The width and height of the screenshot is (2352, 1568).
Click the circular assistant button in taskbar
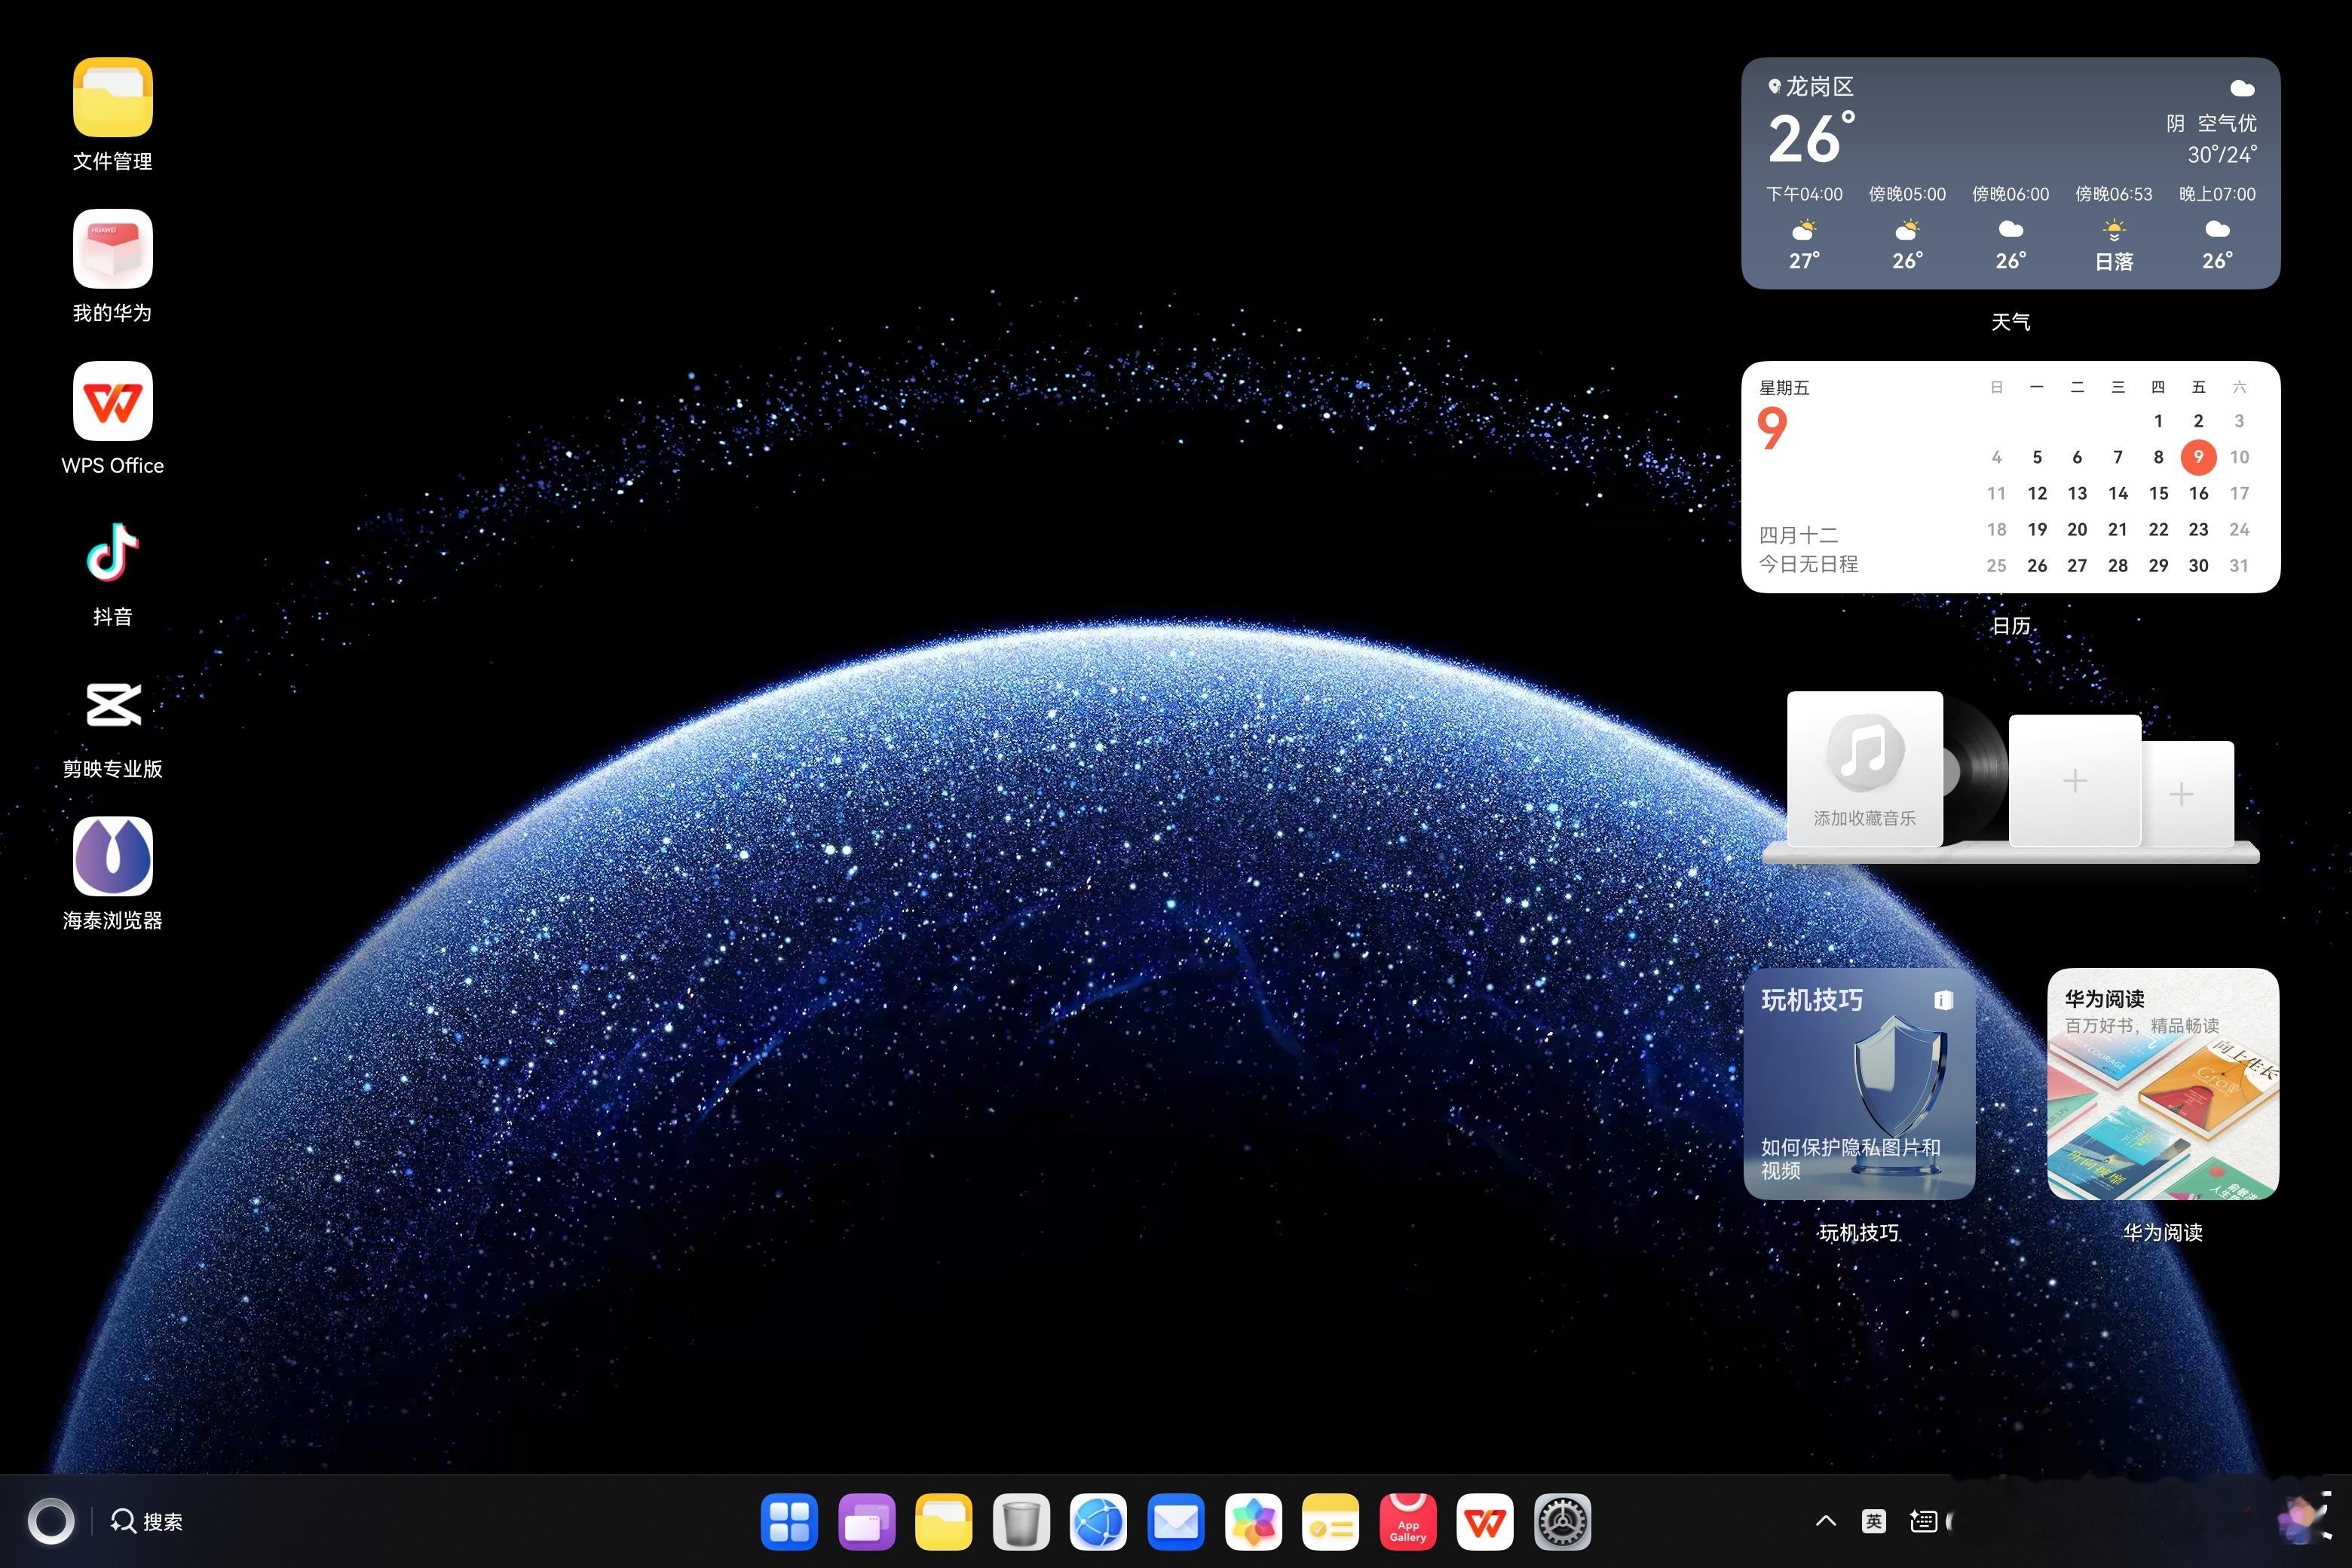pos(51,1522)
